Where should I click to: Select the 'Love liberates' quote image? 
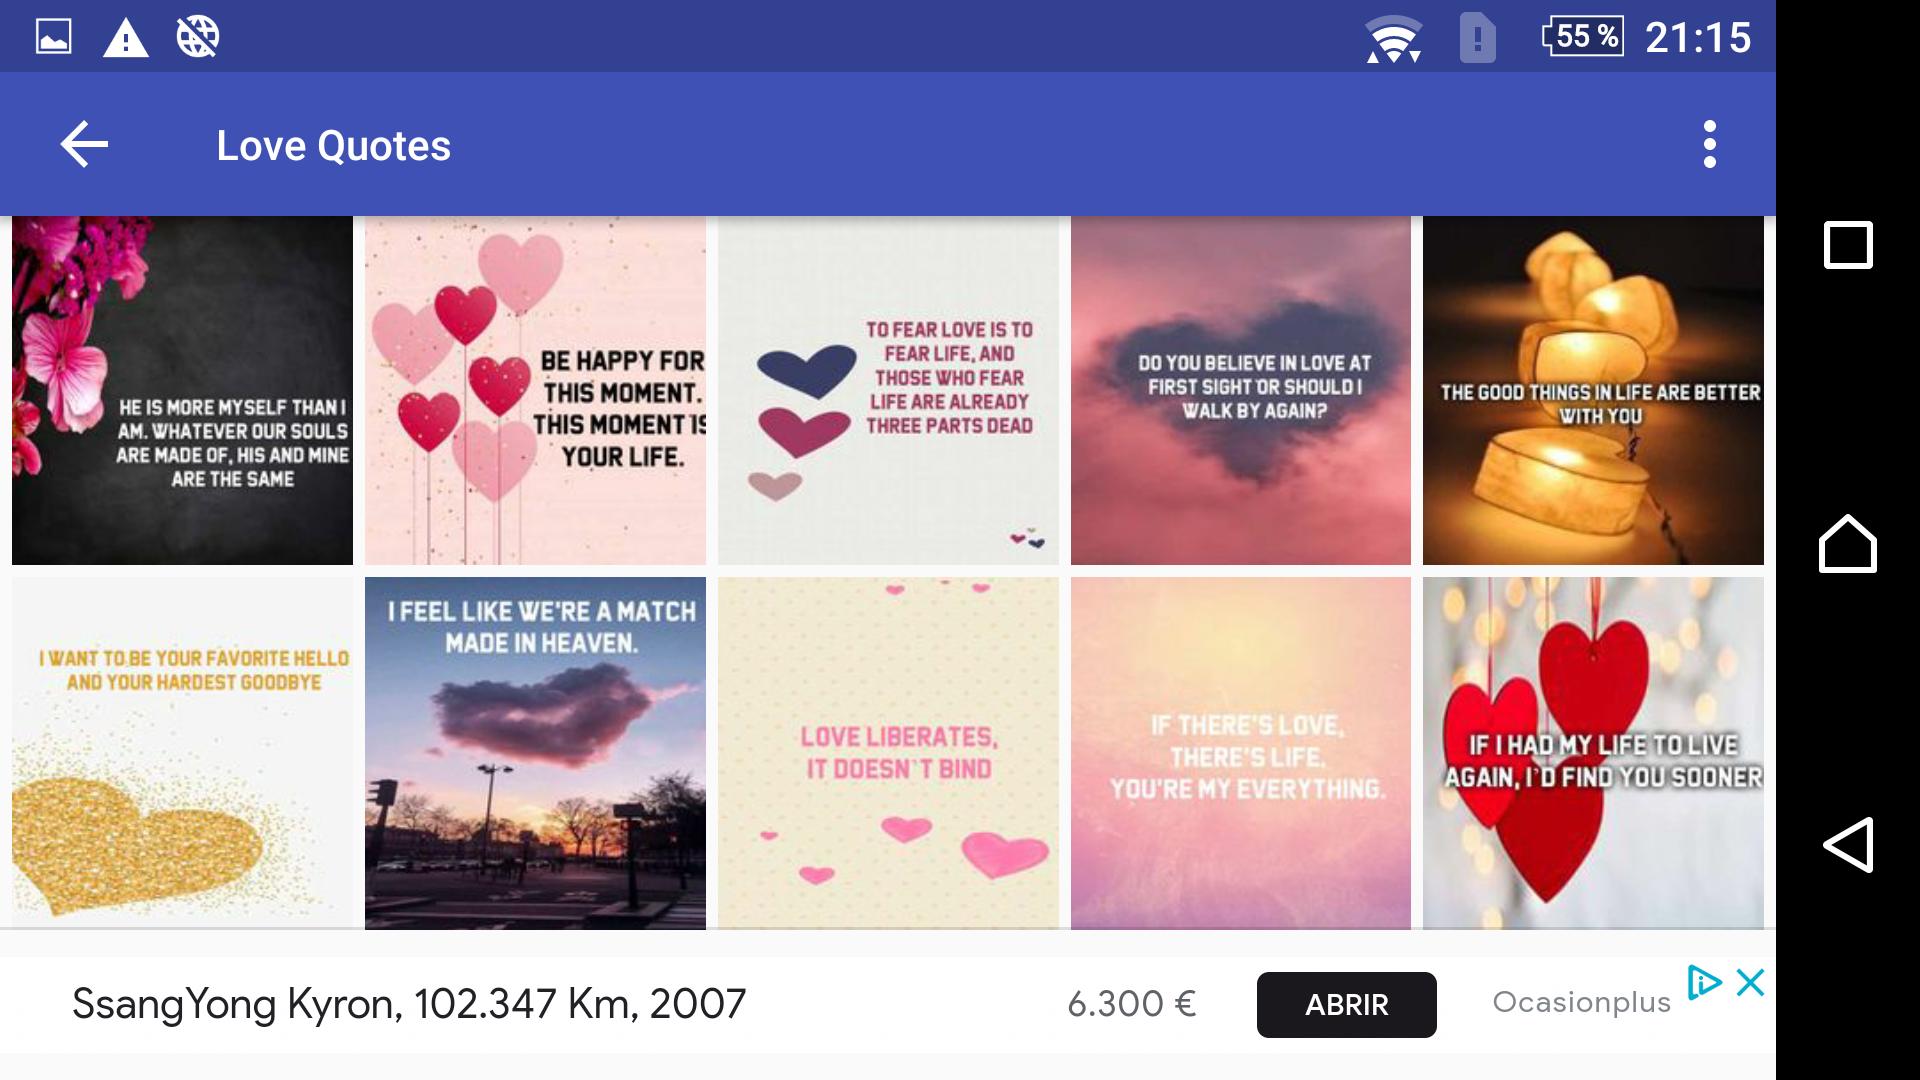[x=888, y=753]
